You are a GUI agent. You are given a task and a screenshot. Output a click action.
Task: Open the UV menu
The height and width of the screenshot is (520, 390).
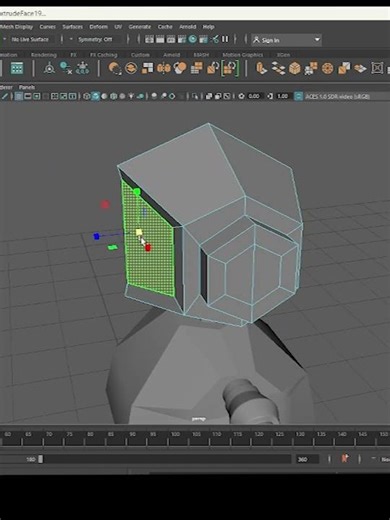tap(118, 27)
